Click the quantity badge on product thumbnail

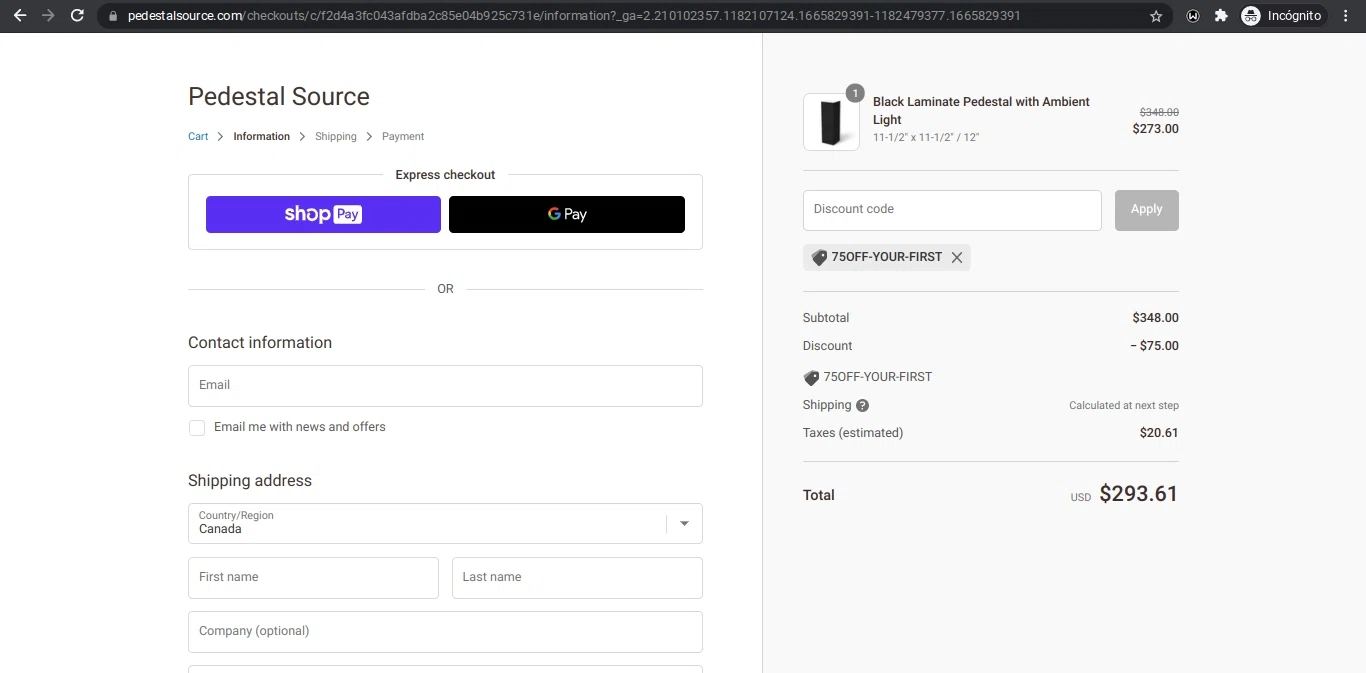pos(855,93)
